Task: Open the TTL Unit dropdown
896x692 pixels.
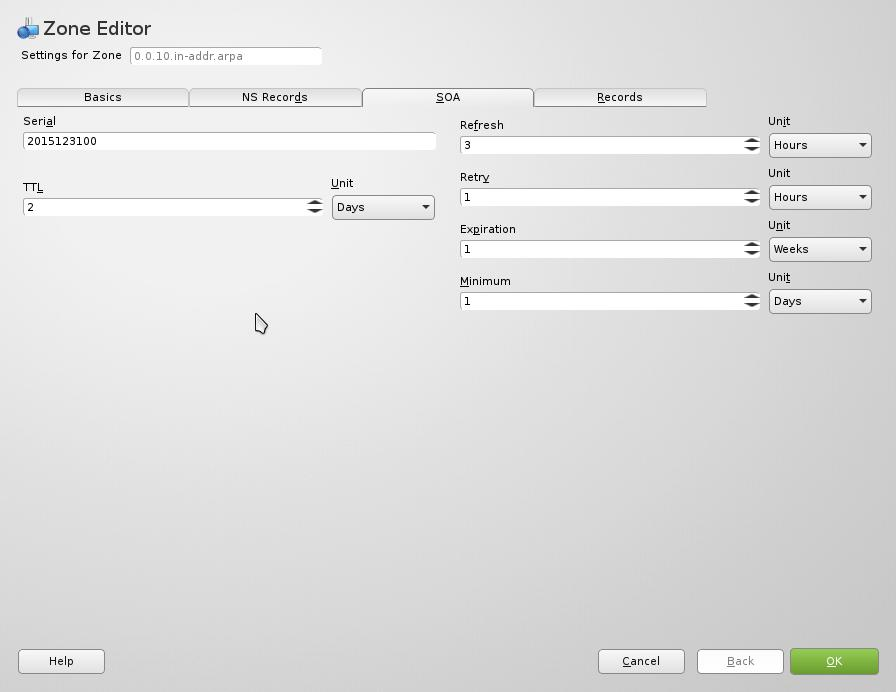Action: (383, 207)
